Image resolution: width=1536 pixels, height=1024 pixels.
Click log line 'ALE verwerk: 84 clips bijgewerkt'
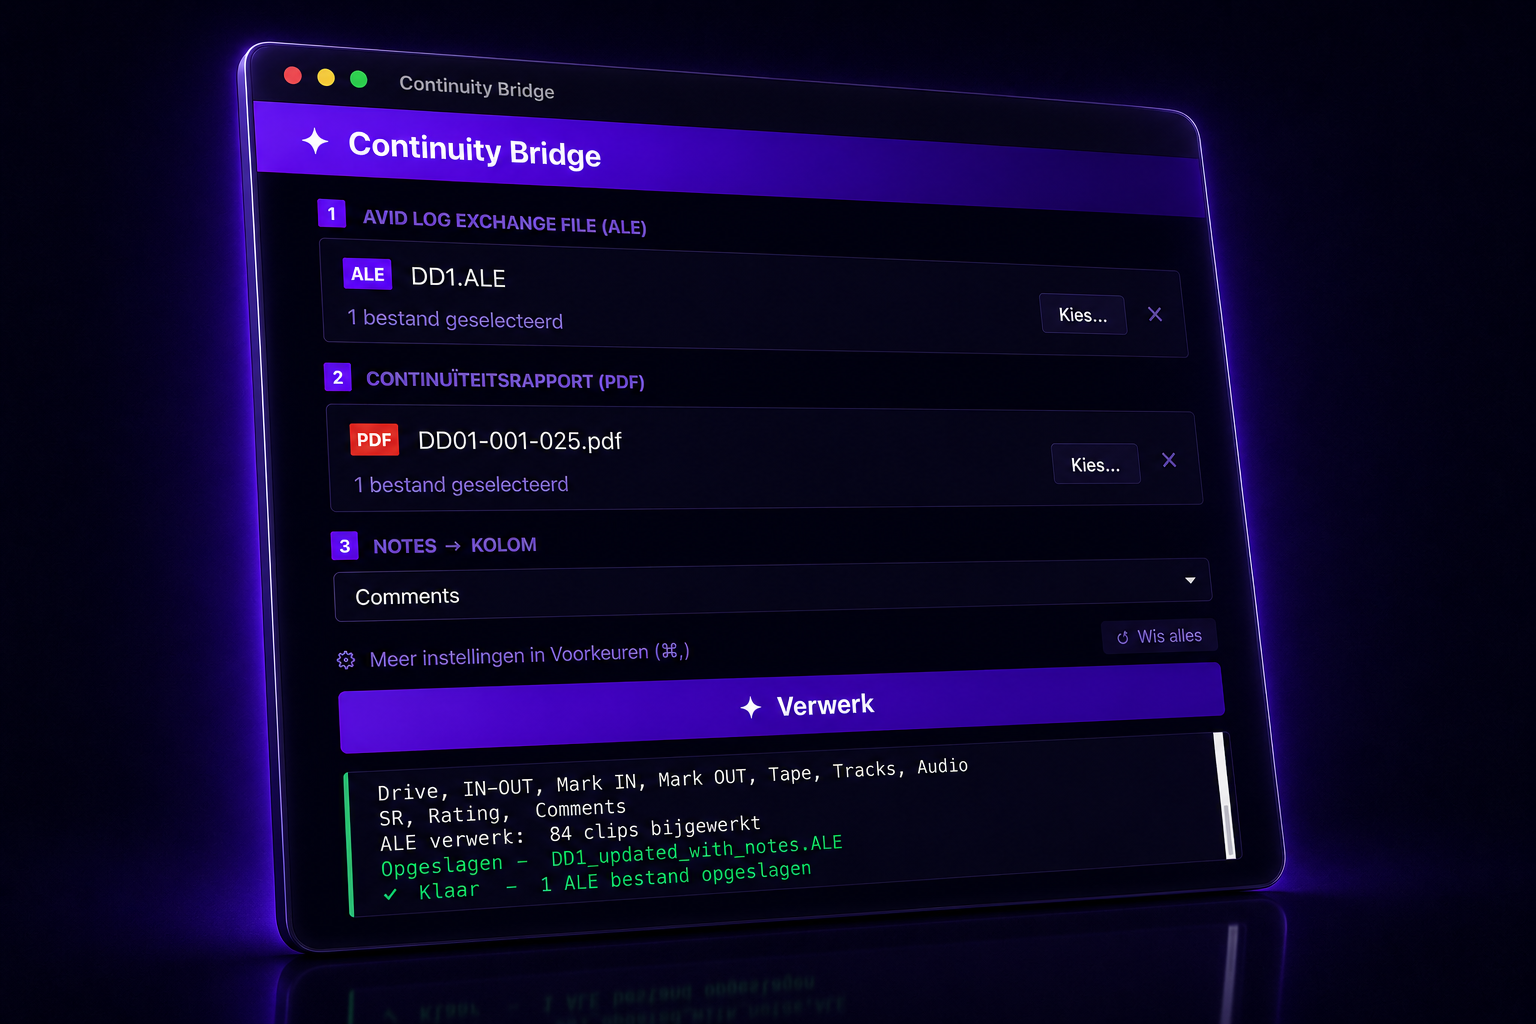570,833
